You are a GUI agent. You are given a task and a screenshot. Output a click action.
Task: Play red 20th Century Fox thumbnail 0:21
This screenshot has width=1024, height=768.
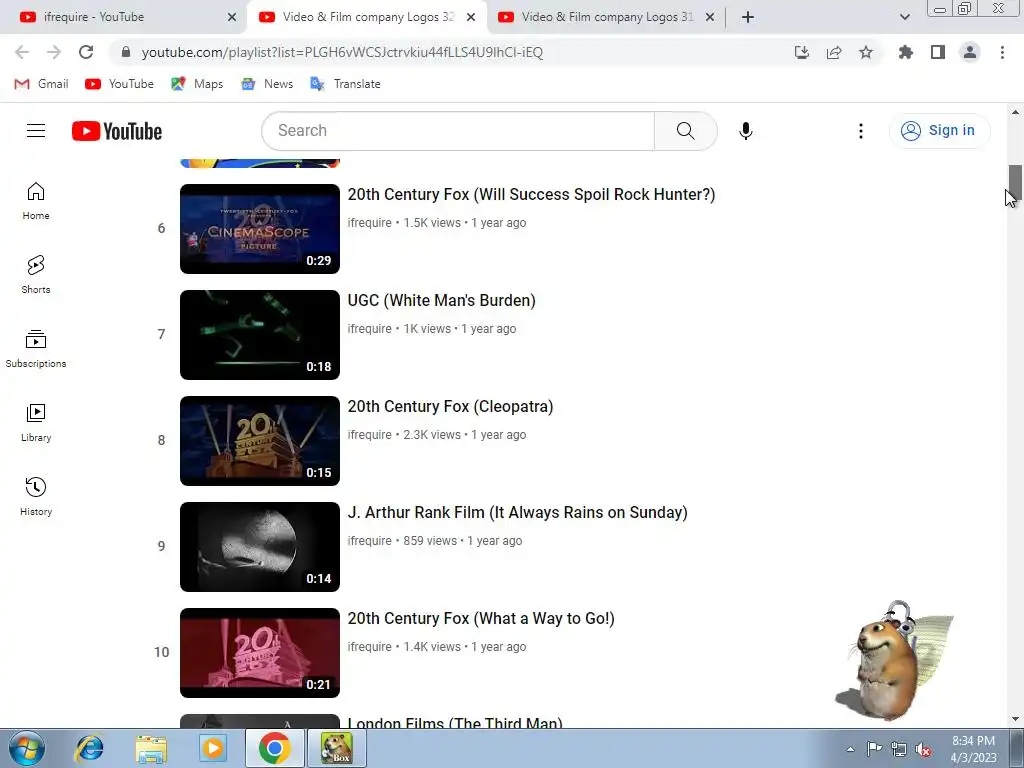click(260, 653)
